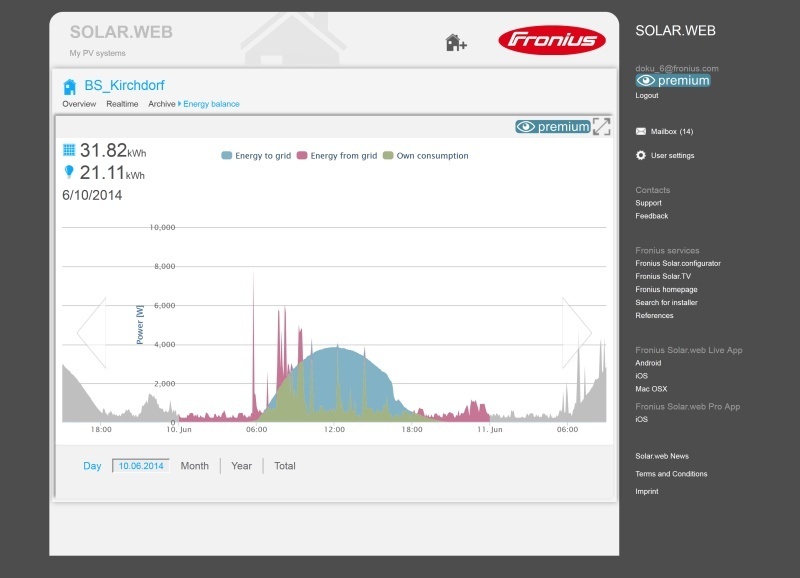
Task: Click the BS_Kirchdorf system name
Action: 124,85
